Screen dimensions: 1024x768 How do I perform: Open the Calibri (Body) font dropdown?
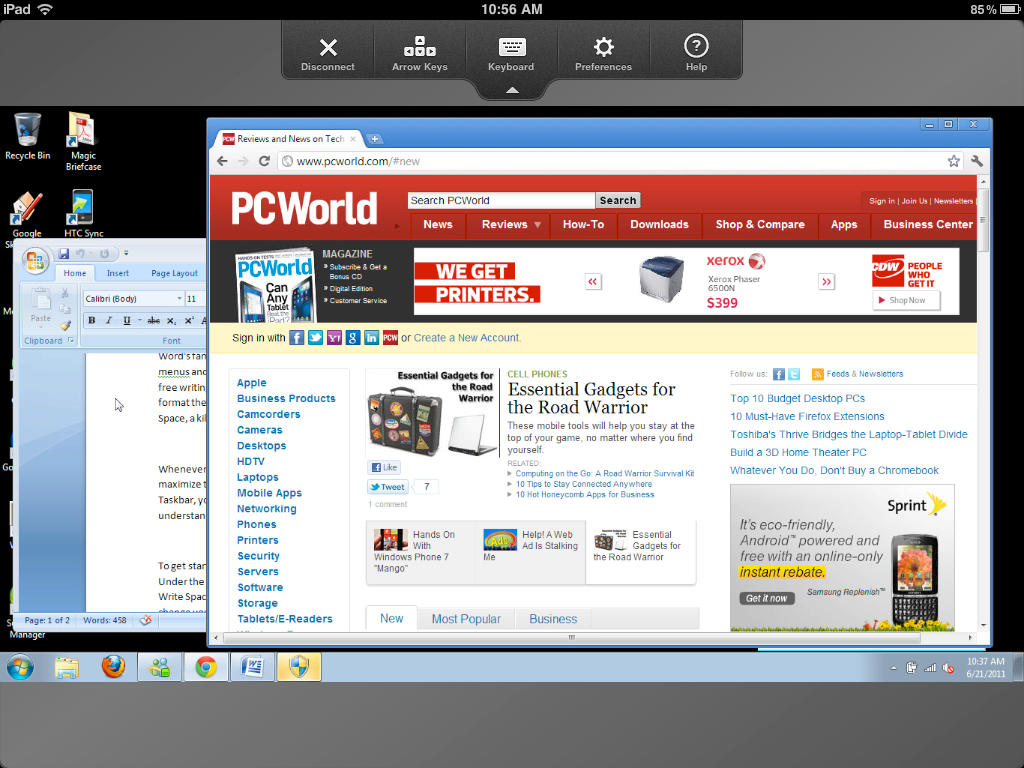coord(179,298)
